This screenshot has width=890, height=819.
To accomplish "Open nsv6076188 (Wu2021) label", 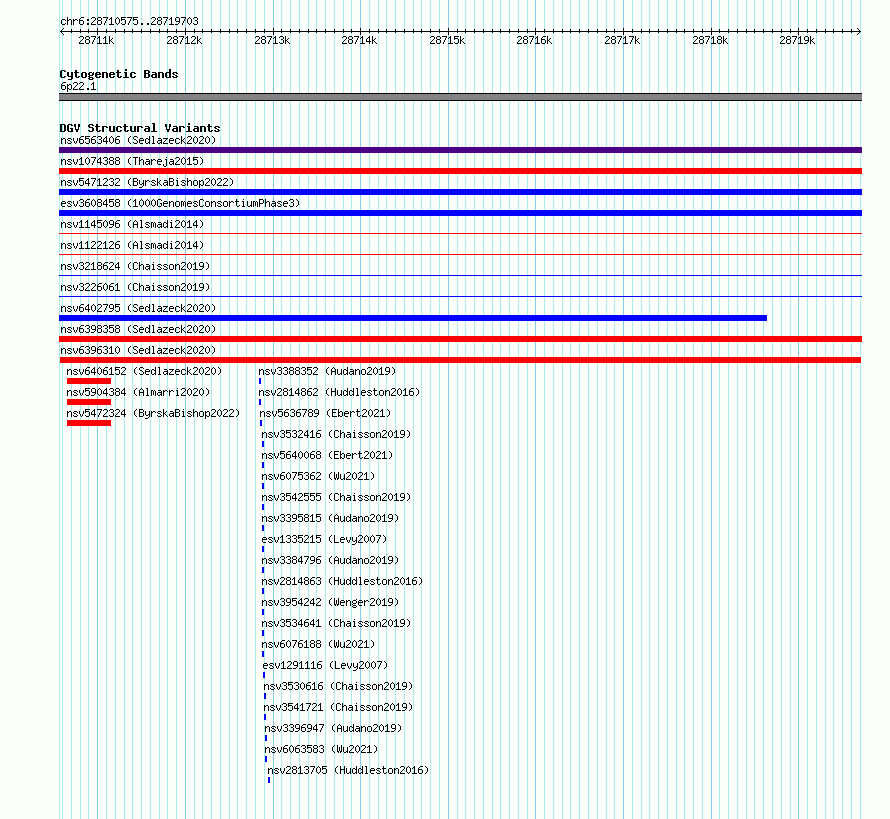I will coord(318,644).
